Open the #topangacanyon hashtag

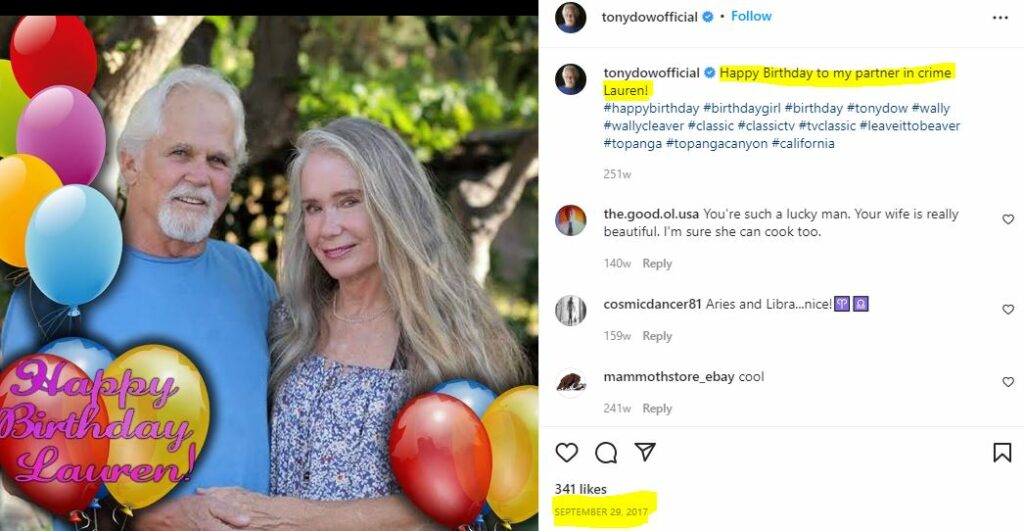click(x=716, y=143)
